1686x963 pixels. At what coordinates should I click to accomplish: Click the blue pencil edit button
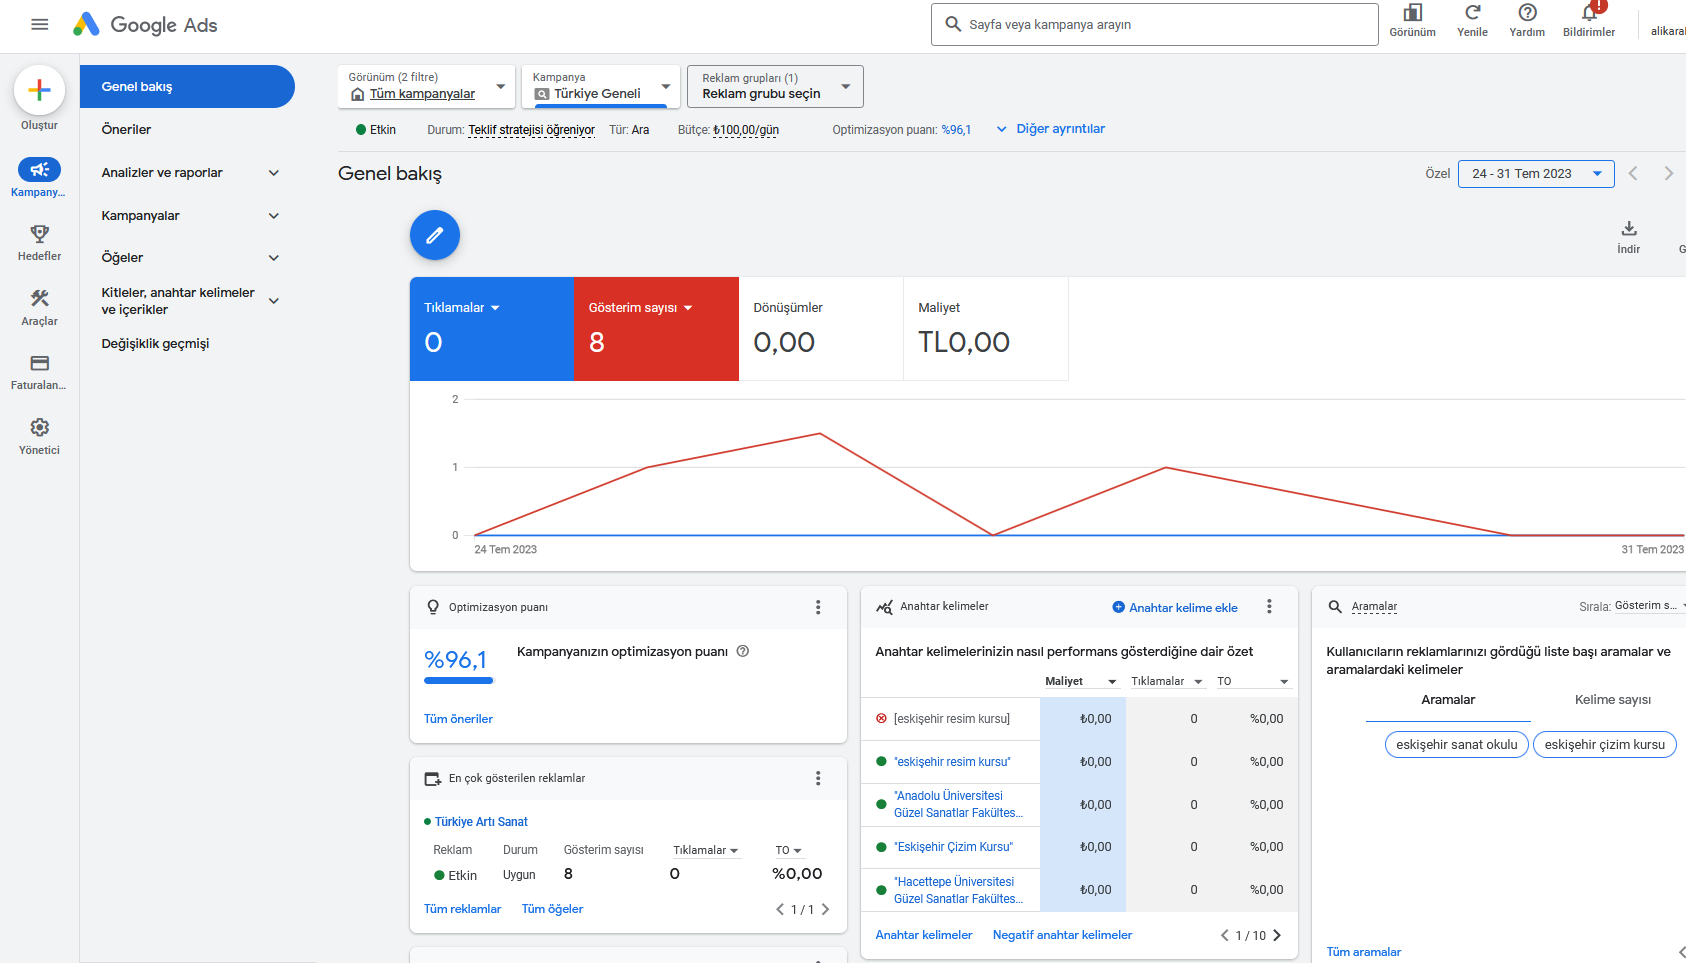[x=435, y=235]
